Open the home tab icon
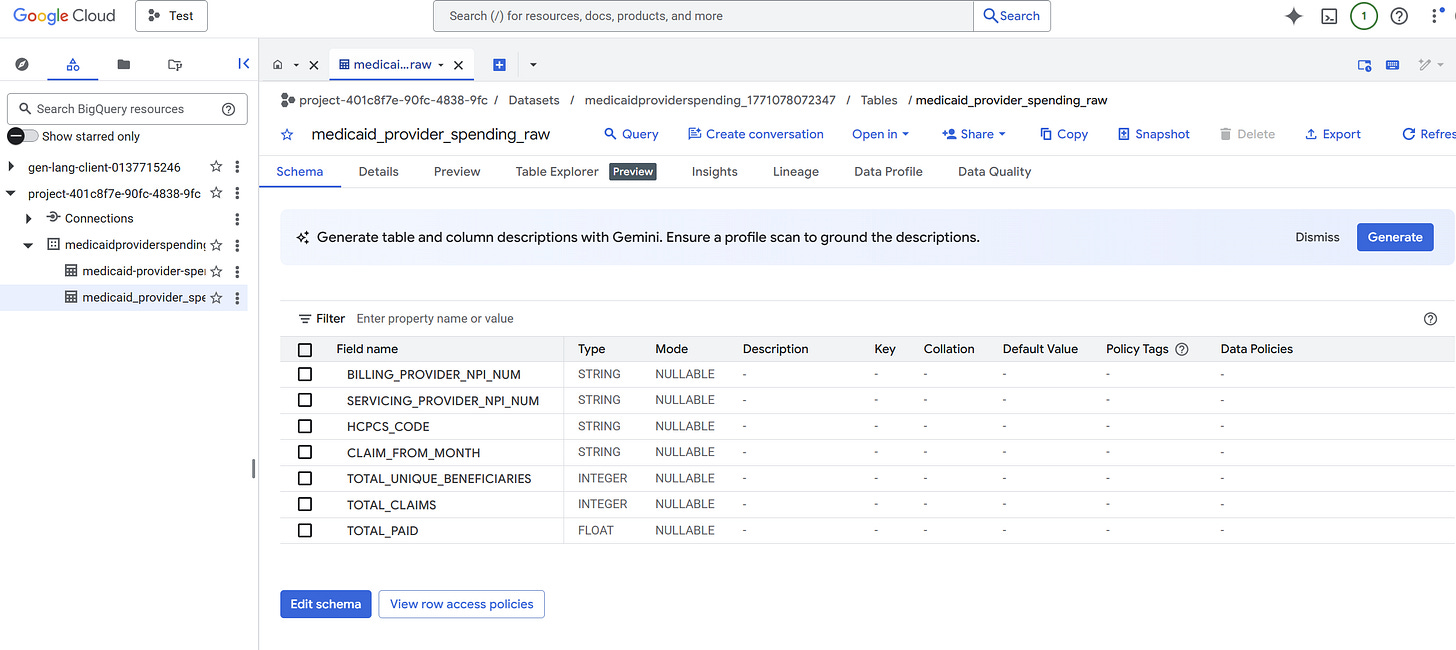Screen dimensions: 1456x650 278,65
